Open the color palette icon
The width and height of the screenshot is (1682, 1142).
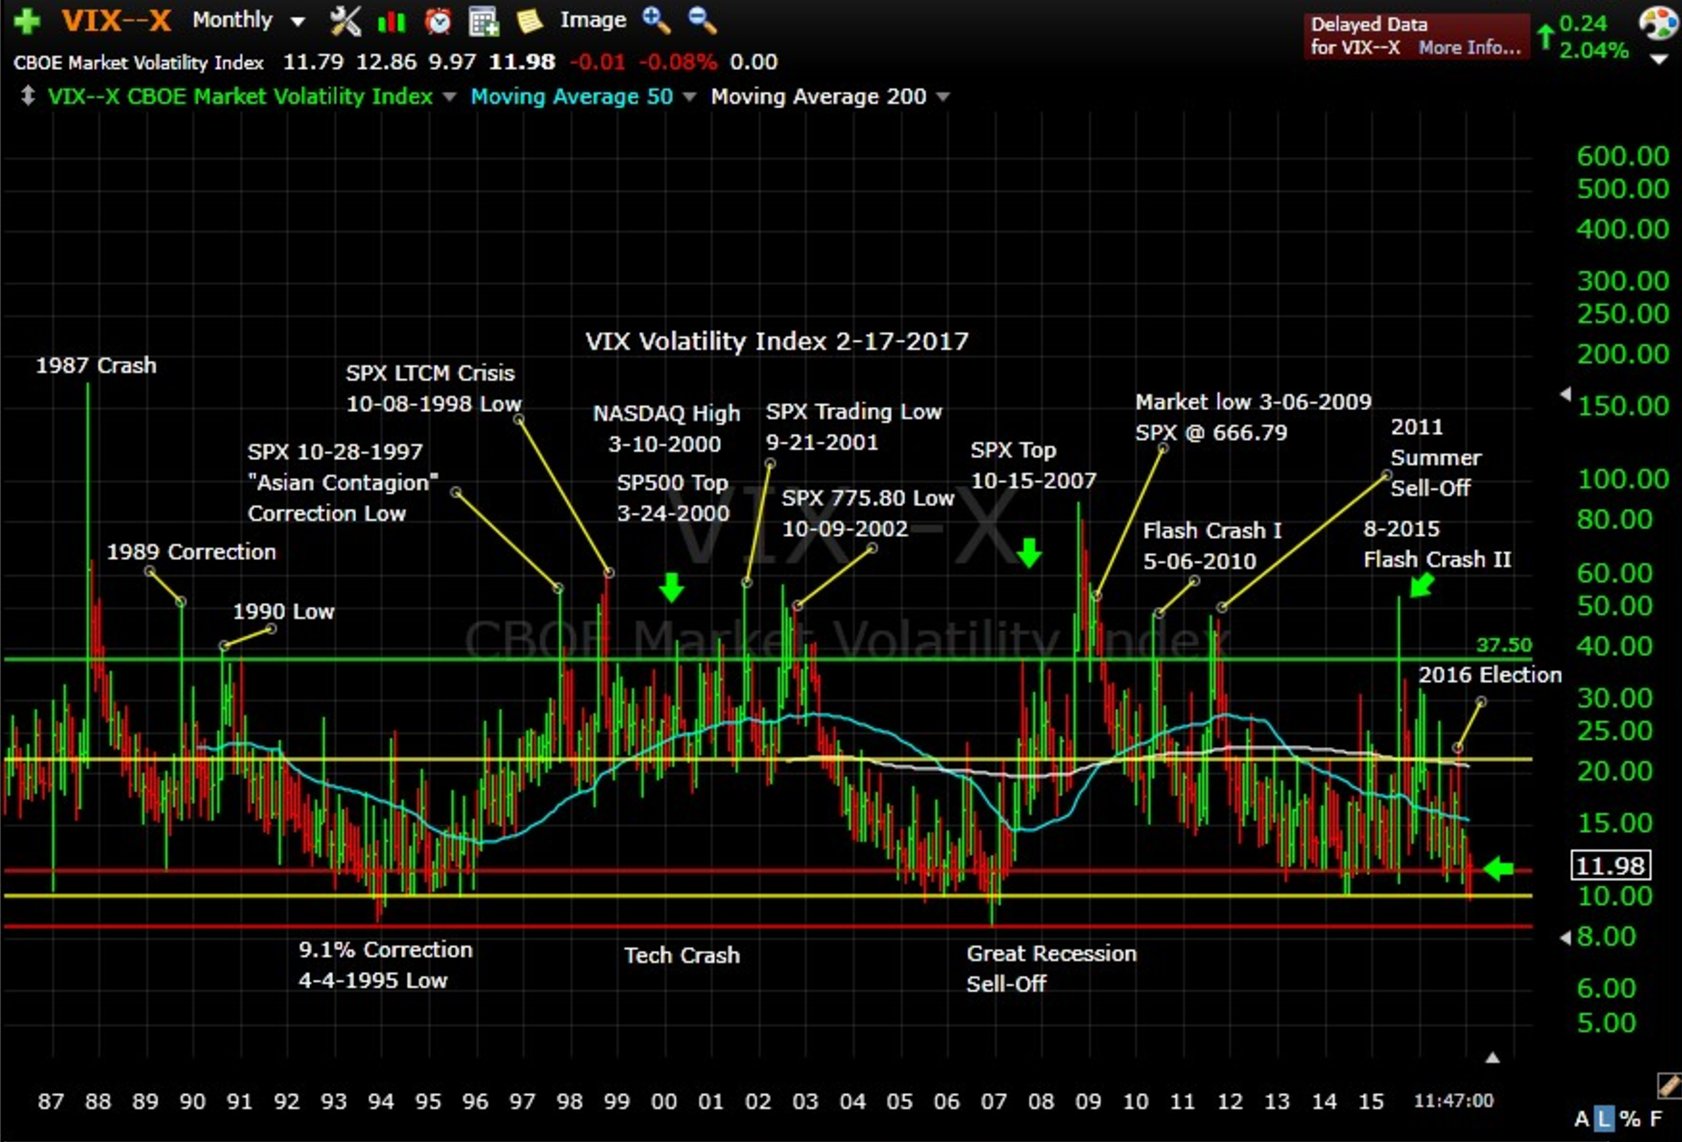1659,22
